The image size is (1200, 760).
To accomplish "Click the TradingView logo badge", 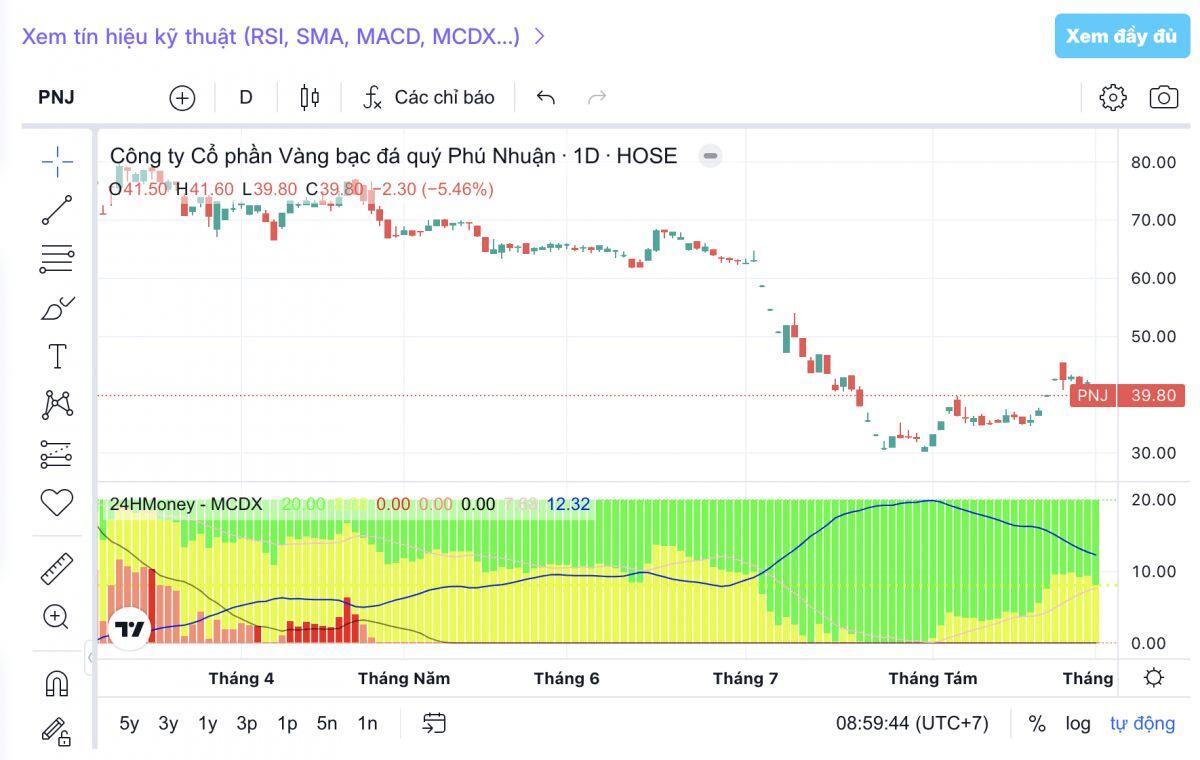I will [x=128, y=629].
